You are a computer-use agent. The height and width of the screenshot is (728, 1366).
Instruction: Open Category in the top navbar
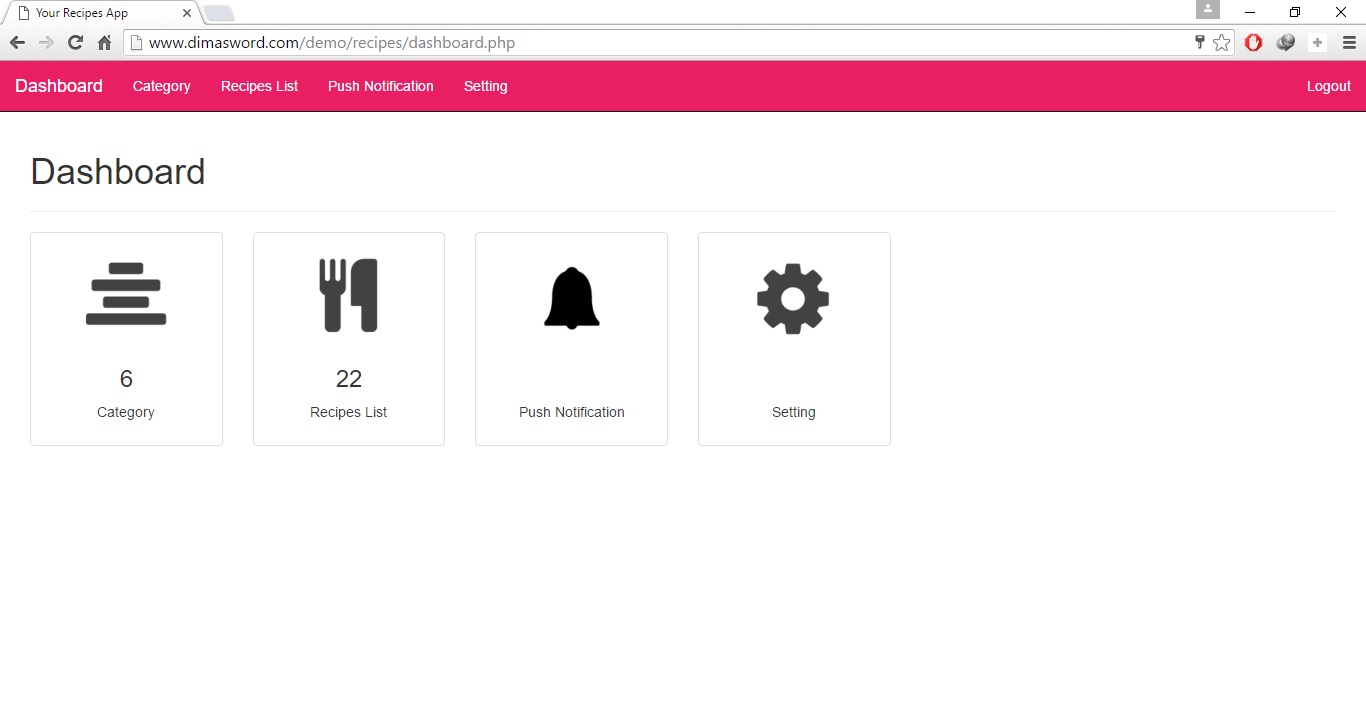pyautogui.click(x=161, y=86)
